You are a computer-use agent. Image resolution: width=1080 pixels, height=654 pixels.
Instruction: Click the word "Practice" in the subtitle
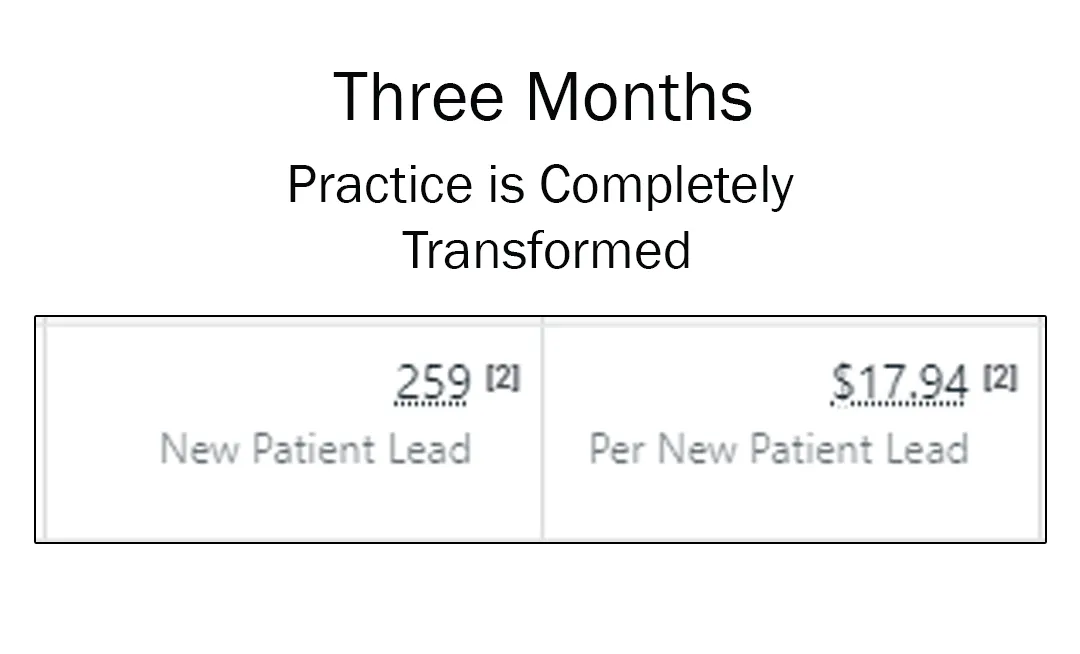pos(380,184)
